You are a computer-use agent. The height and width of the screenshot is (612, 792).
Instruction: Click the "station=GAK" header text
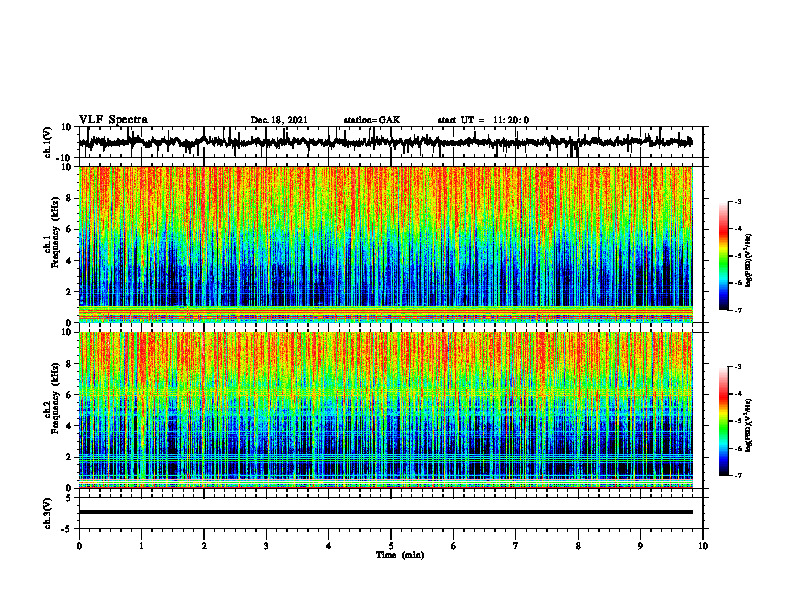pos(372,120)
